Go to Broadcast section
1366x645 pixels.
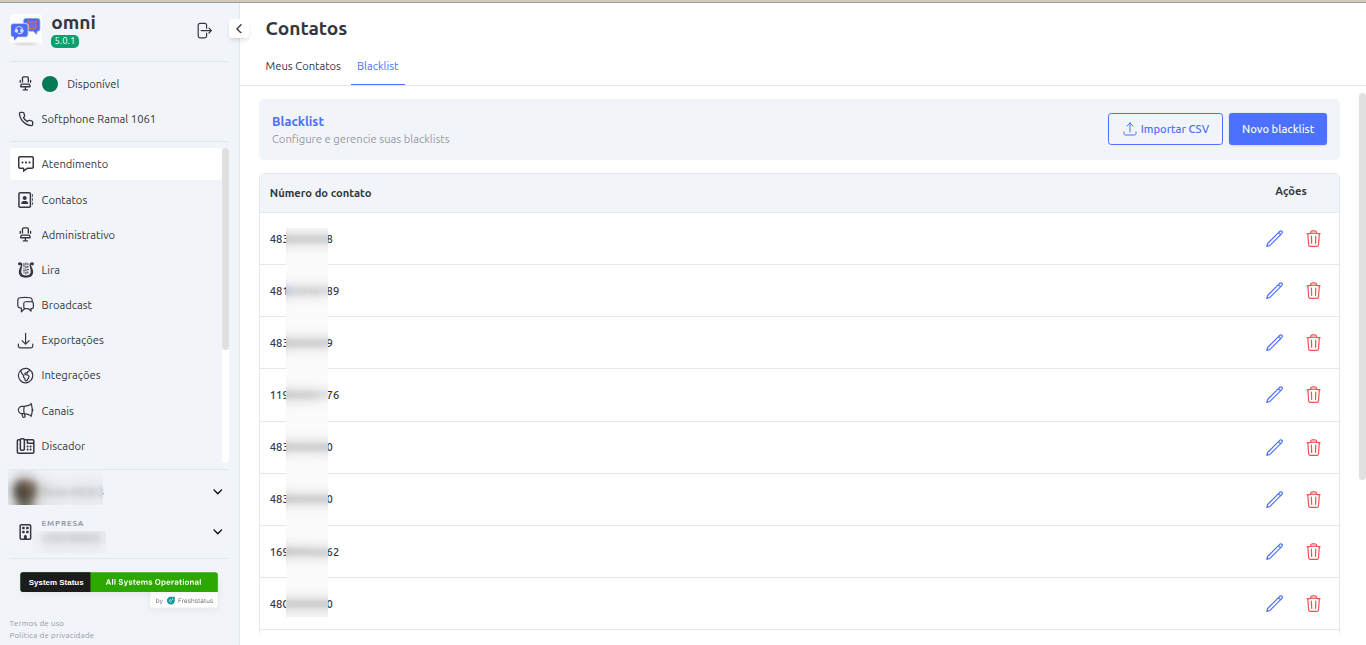coord(66,305)
